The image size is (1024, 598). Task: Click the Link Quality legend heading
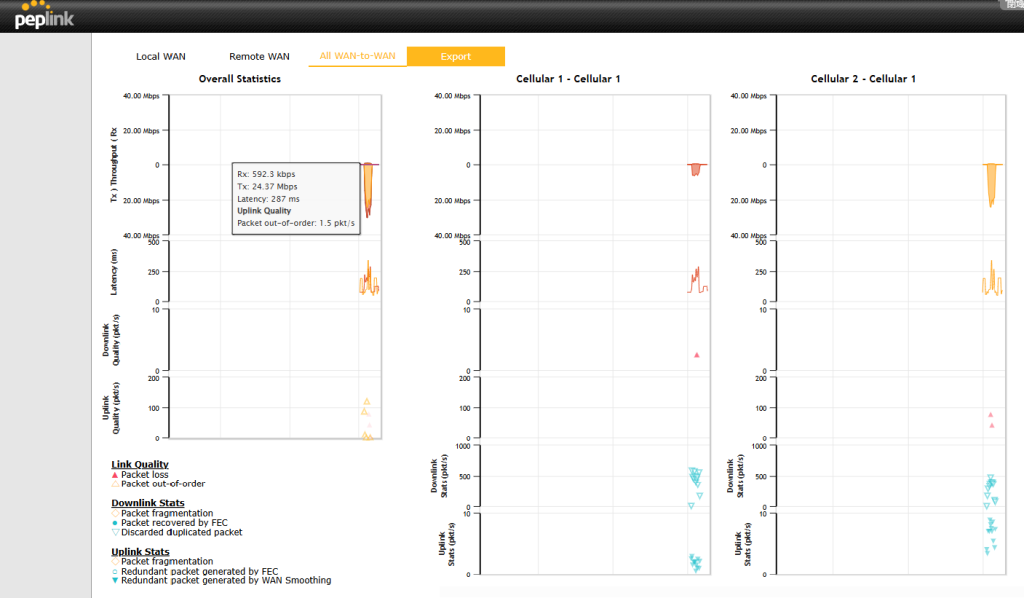pyautogui.click(x=139, y=464)
